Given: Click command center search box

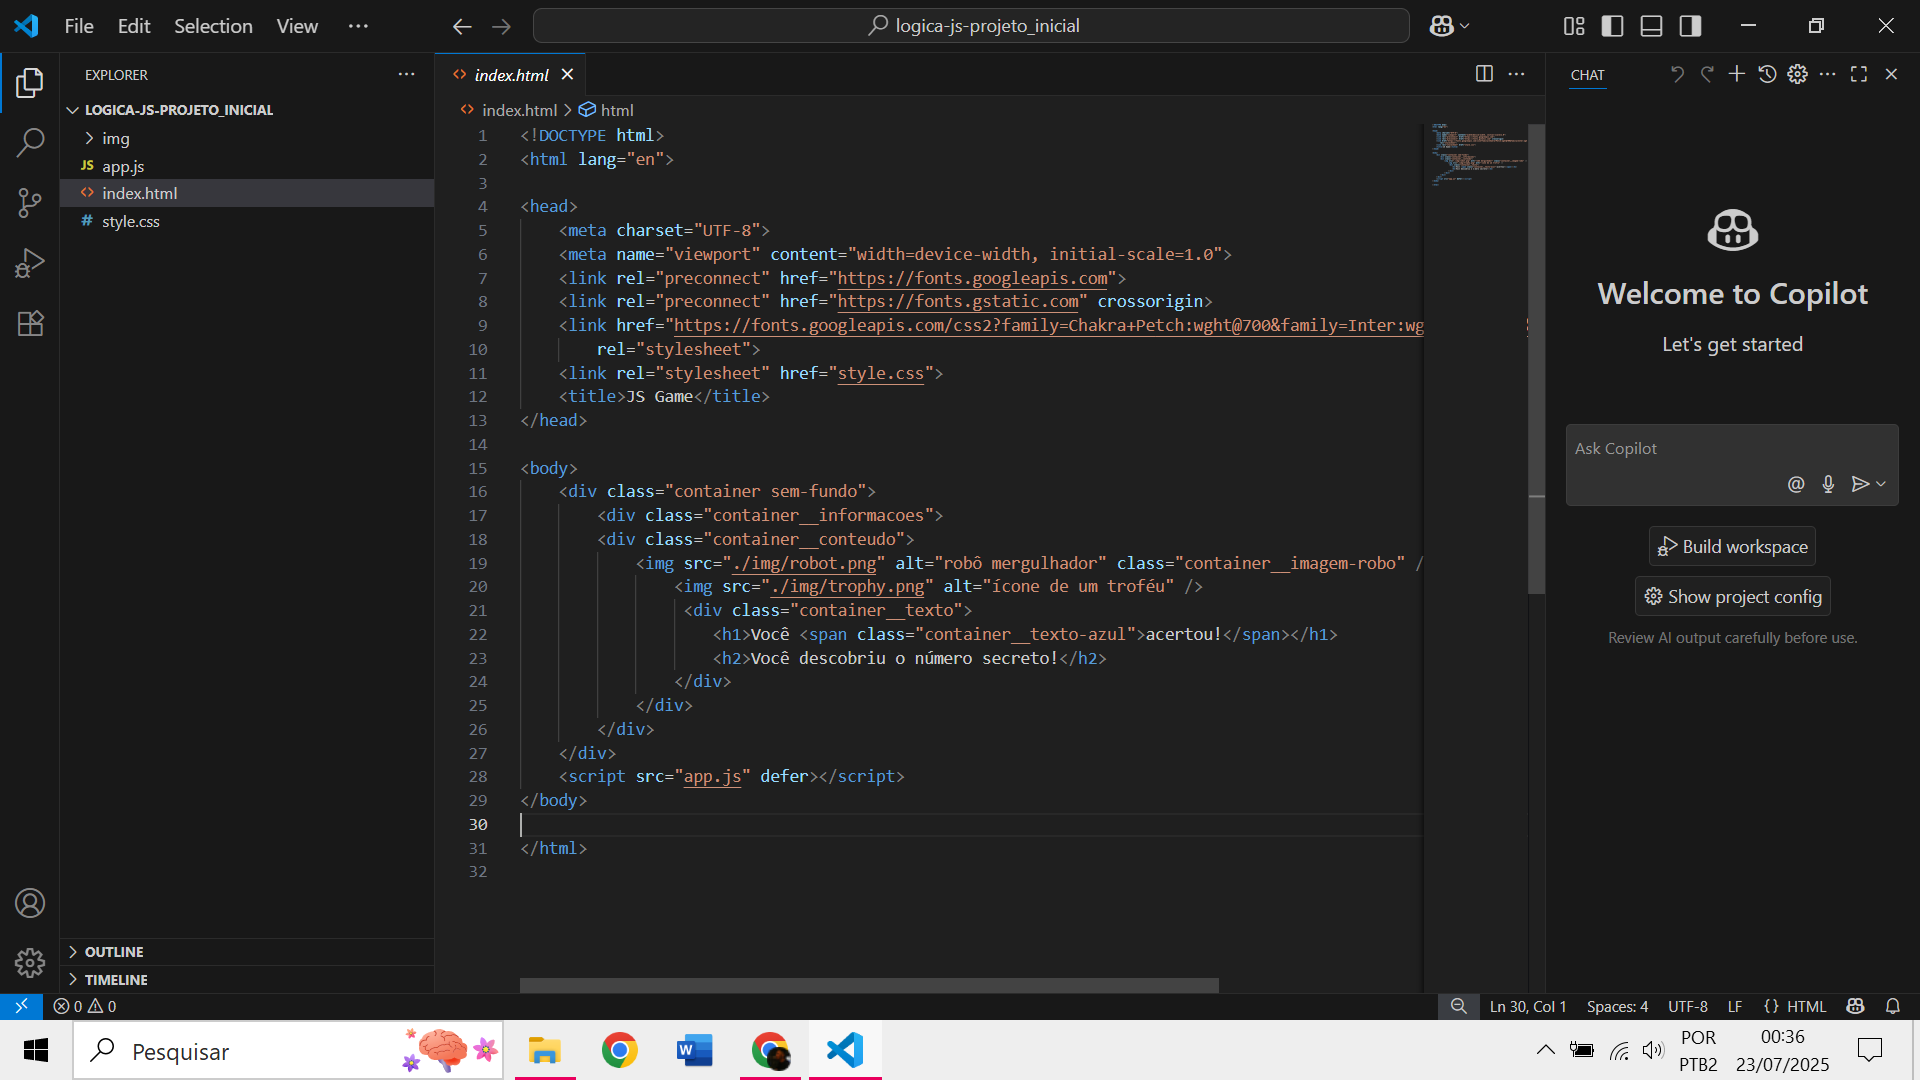Looking at the screenshot, I should pyautogui.click(x=971, y=26).
